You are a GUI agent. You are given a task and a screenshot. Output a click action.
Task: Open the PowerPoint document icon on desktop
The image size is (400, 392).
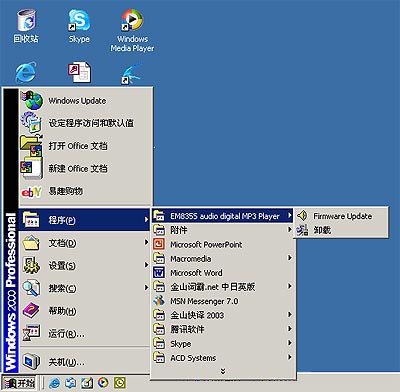click(79, 72)
